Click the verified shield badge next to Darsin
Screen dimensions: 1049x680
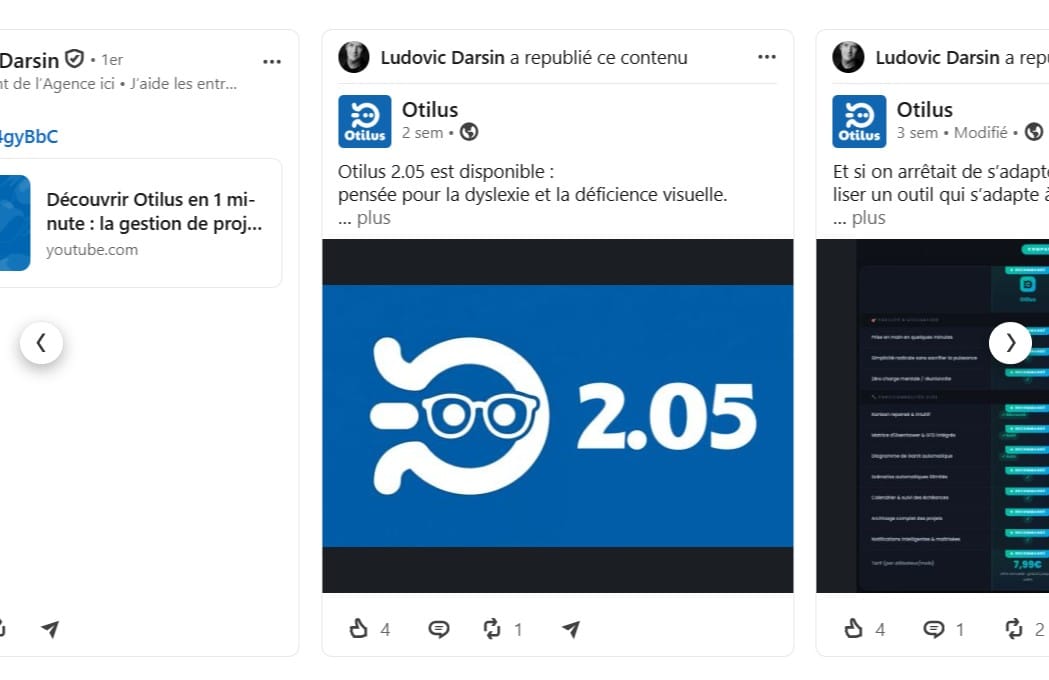pyautogui.click(x=74, y=59)
